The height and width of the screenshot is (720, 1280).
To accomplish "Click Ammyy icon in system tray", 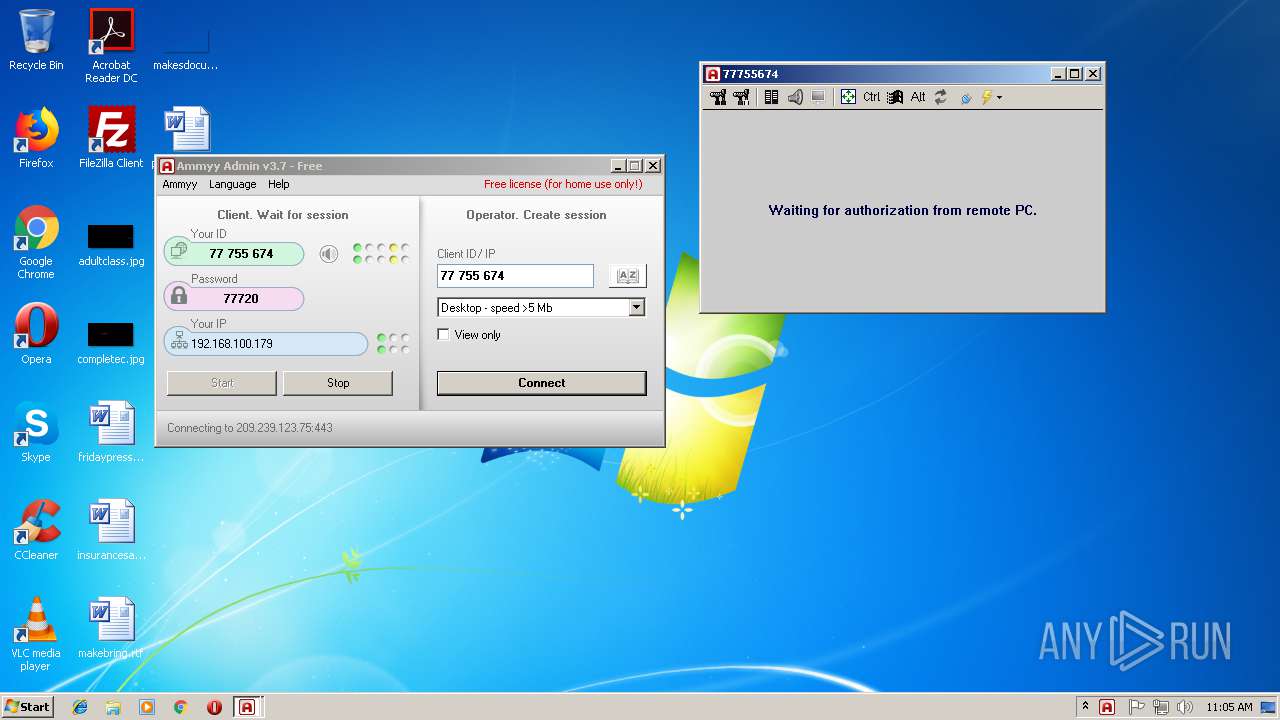I will tap(1107, 707).
